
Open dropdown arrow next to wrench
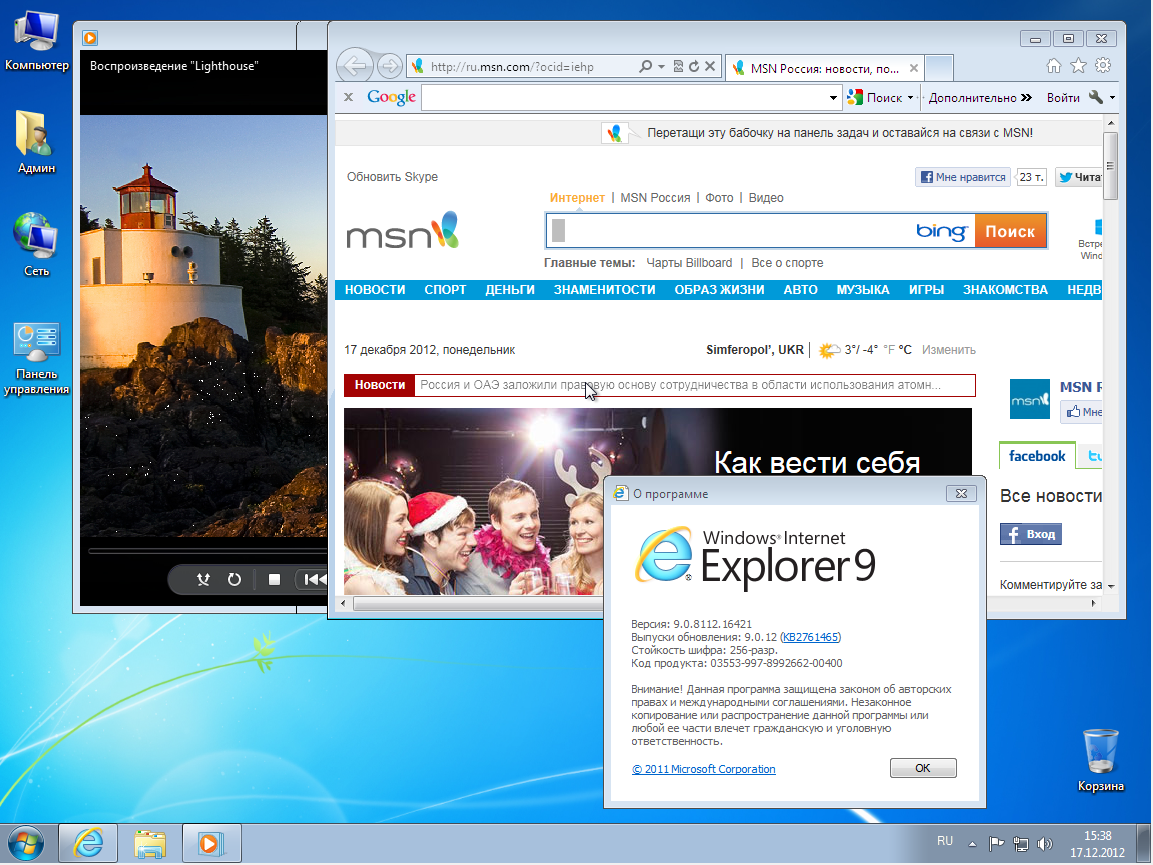(1112, 97)
